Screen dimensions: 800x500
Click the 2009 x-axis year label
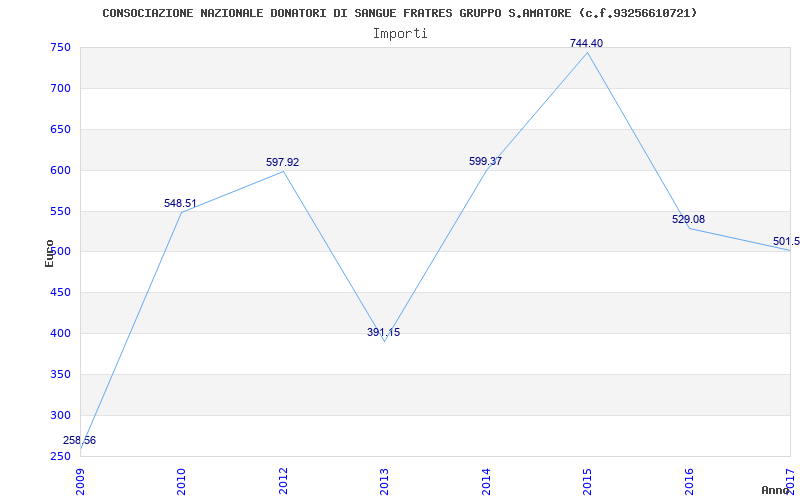click(x=80, y=482)
